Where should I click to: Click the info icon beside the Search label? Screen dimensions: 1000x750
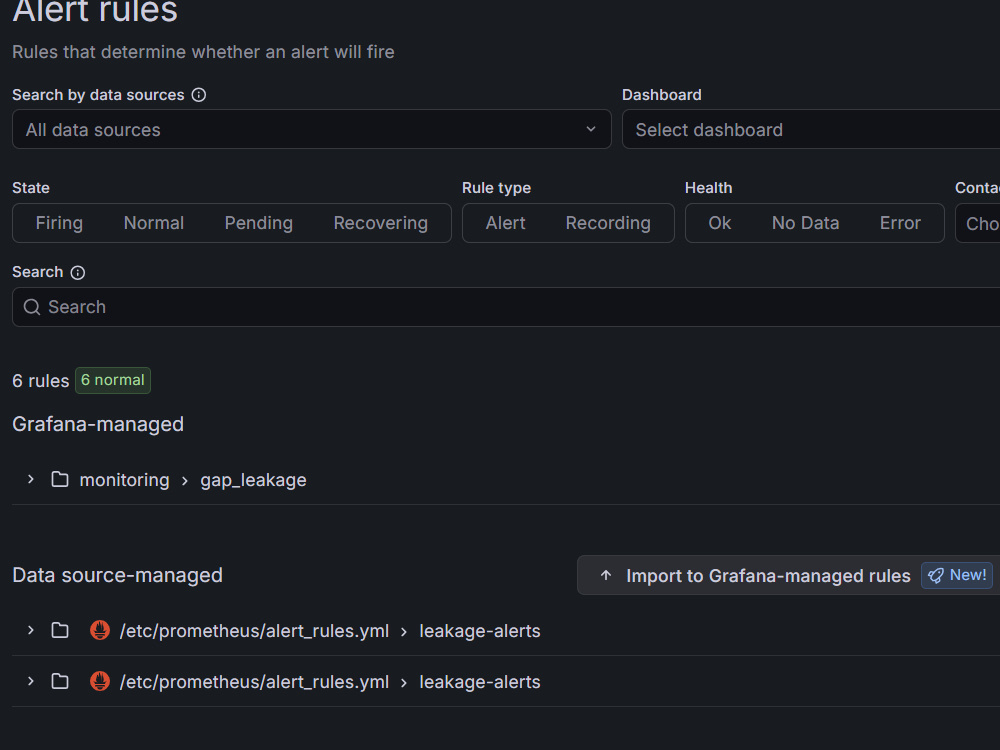pyautogui.click(x=78, y=273)
